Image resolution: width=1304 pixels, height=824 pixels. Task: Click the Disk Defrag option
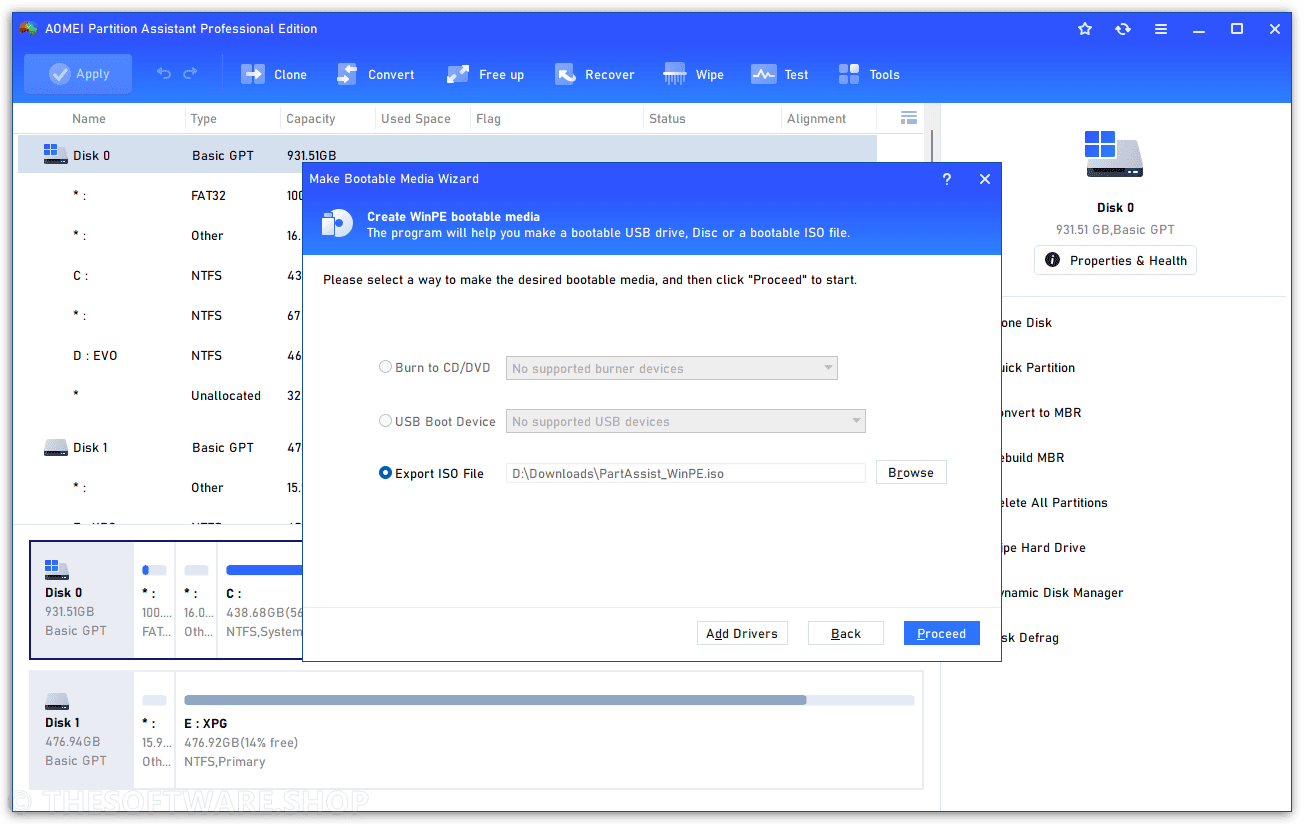click(1029, 637)
